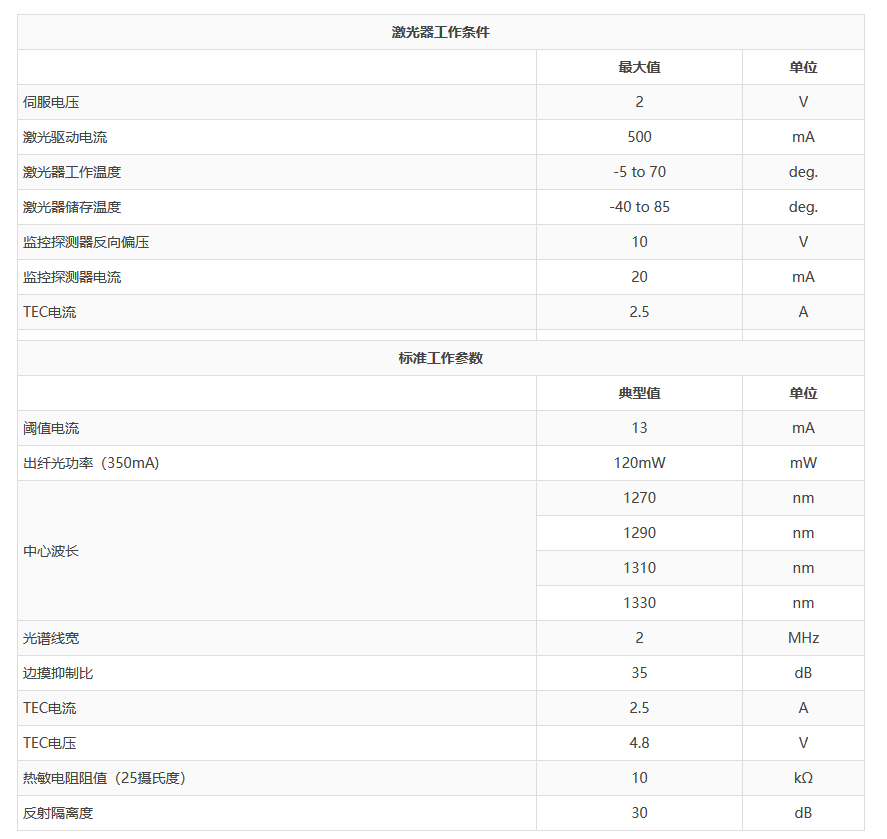Screen dimensions: 887x839
Task: Click the 500 drive current value
Action: click(x=639, y=137)
